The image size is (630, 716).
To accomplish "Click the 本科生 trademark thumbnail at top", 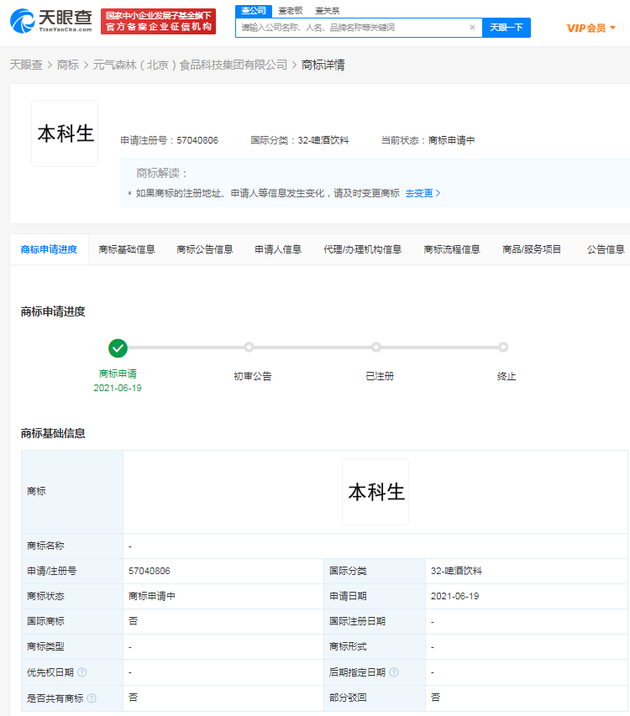I will 65,133.
